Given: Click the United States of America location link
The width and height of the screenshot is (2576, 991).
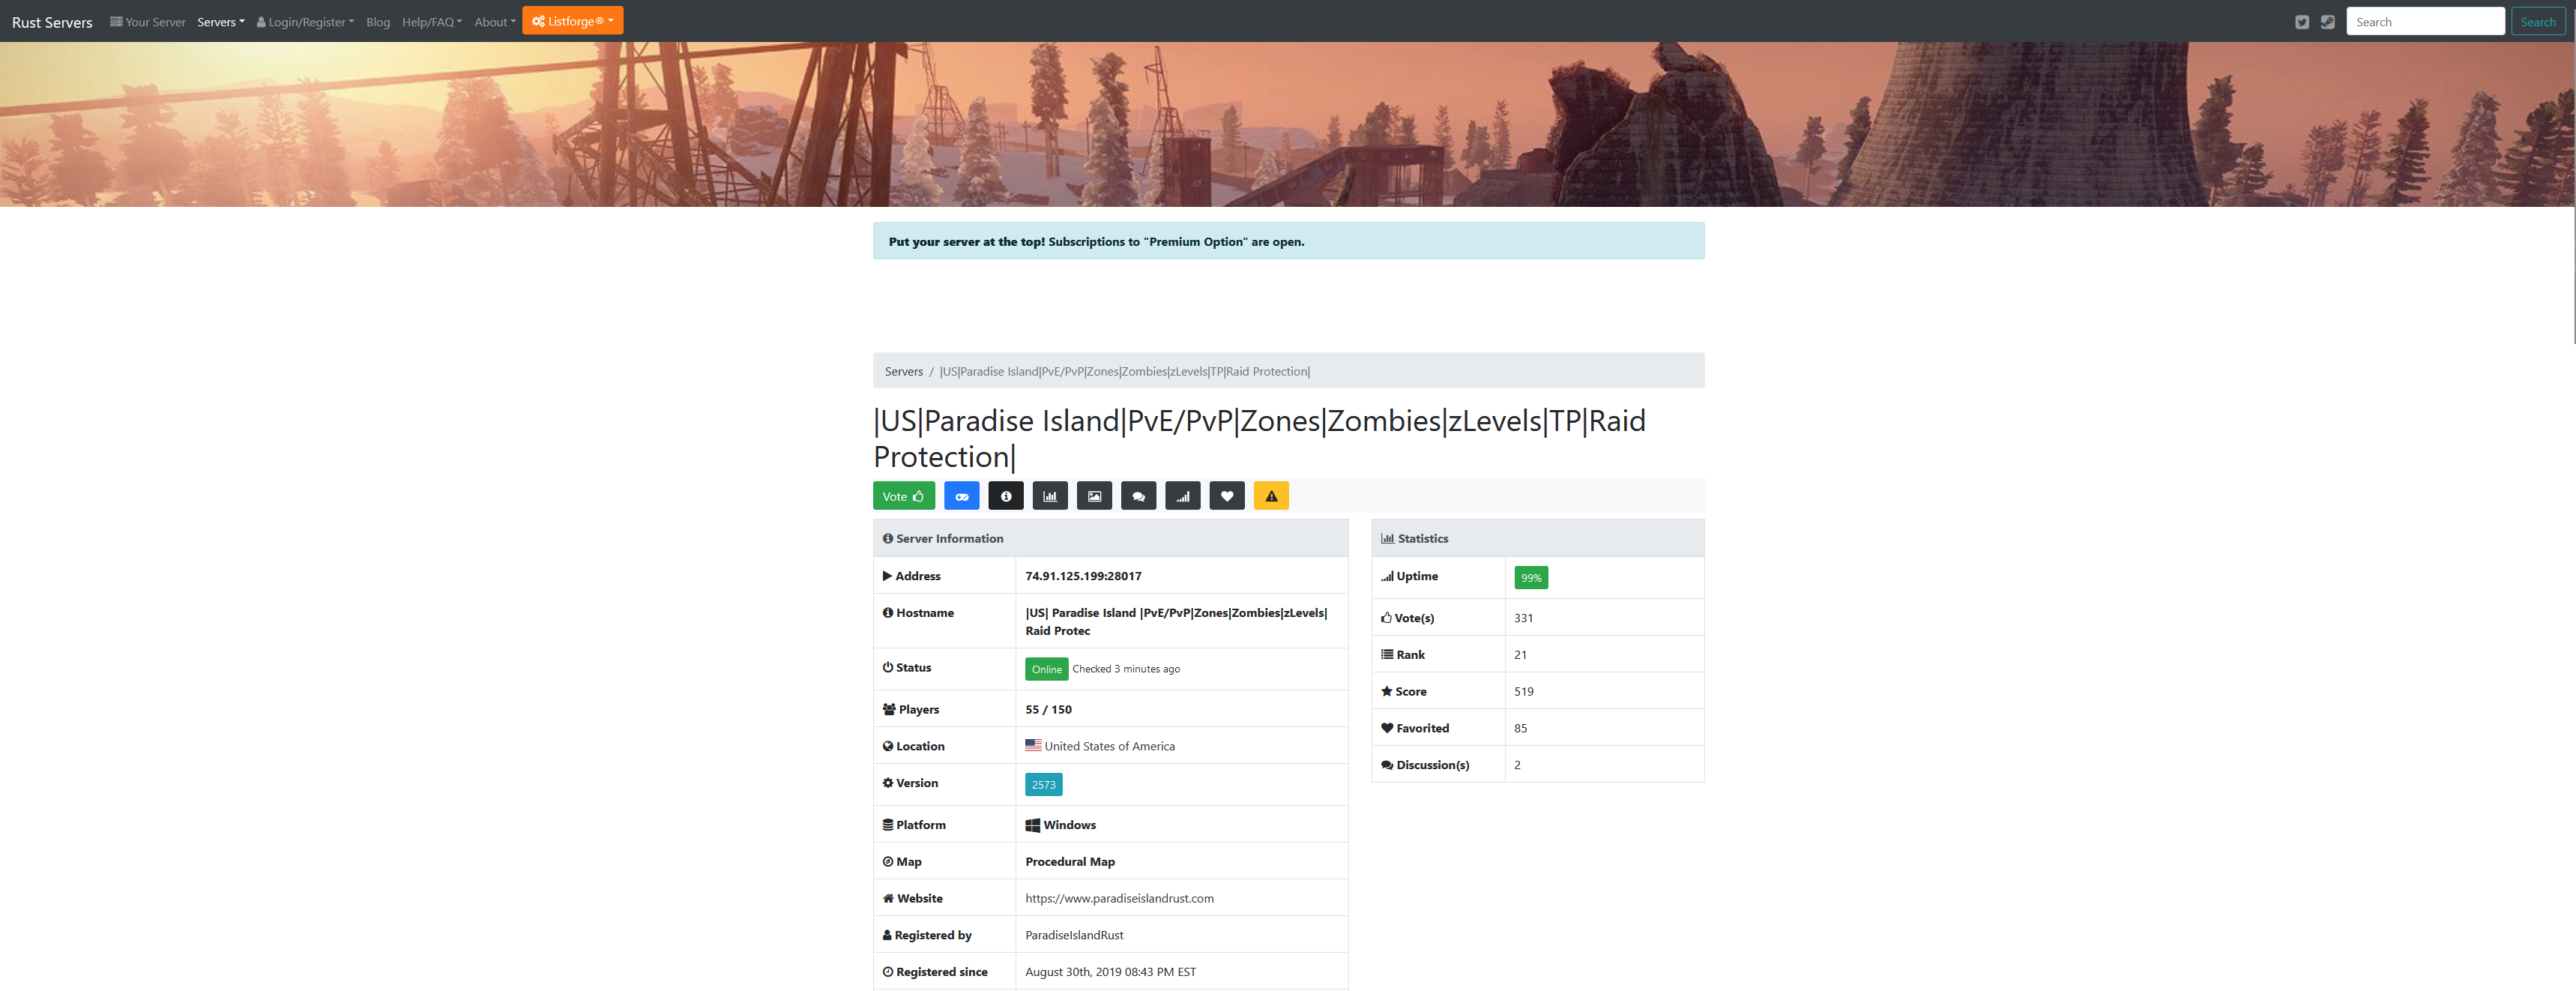Looking at the screenshot, I should pos(1109,746).
